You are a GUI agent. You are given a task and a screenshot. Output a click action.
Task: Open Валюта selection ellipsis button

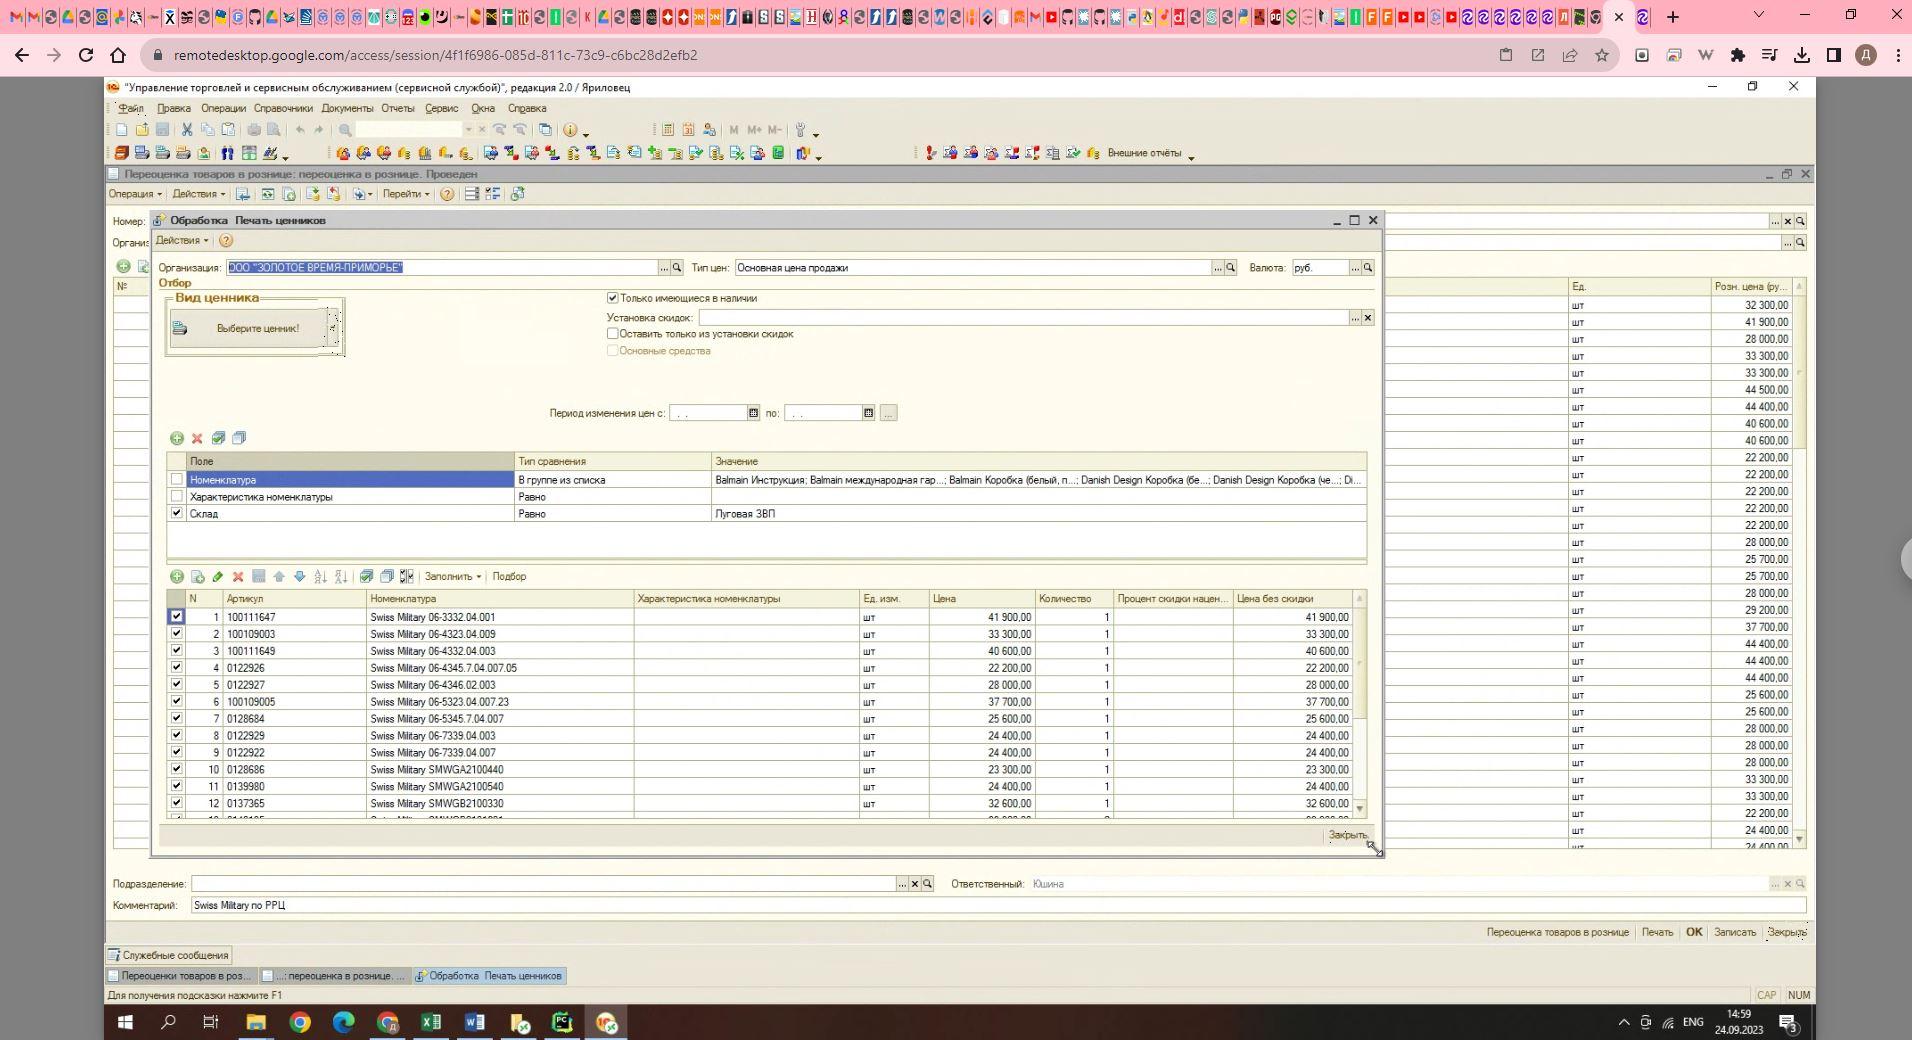tap(1356, 268)
